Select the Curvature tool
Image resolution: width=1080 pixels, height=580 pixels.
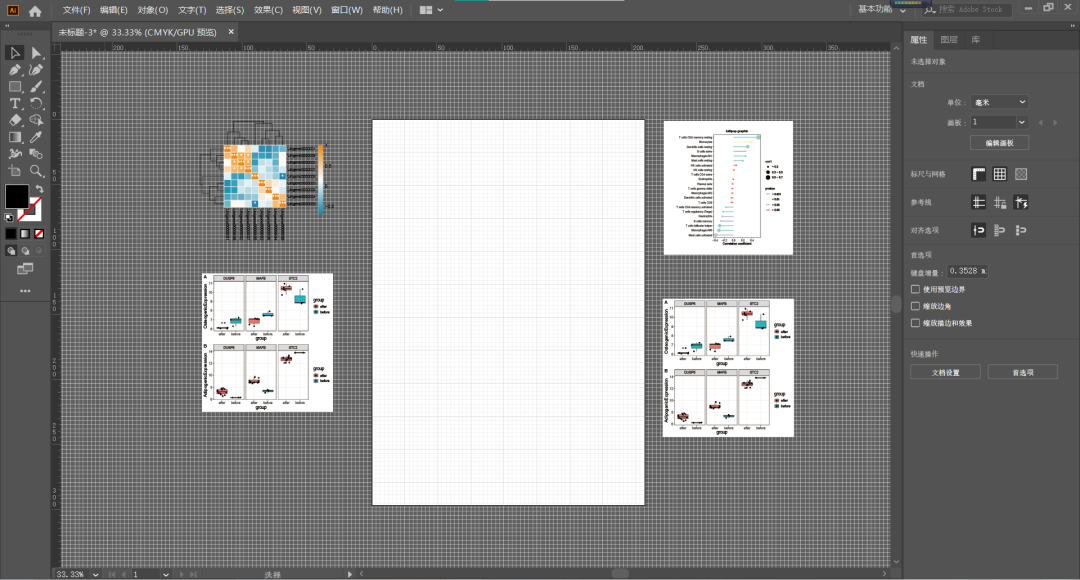click(36, 70)
